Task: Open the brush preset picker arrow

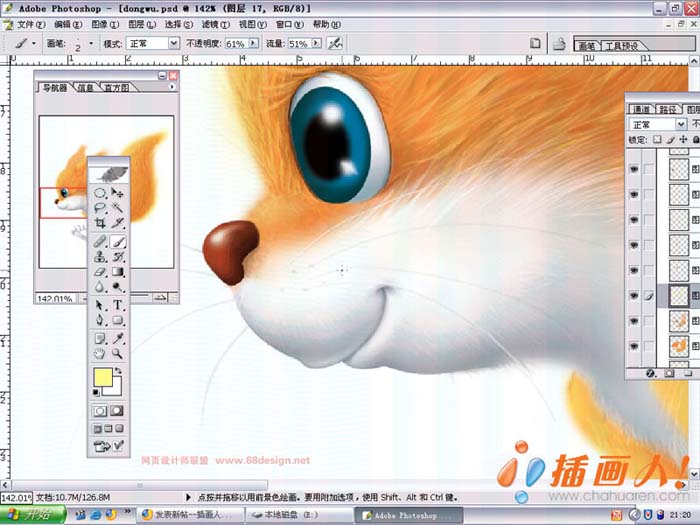Action: (x=91, y=43)
